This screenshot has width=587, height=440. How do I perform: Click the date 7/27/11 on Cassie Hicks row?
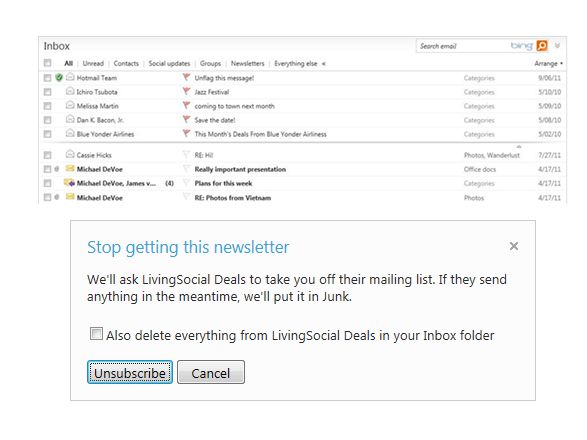click(549, 155)
